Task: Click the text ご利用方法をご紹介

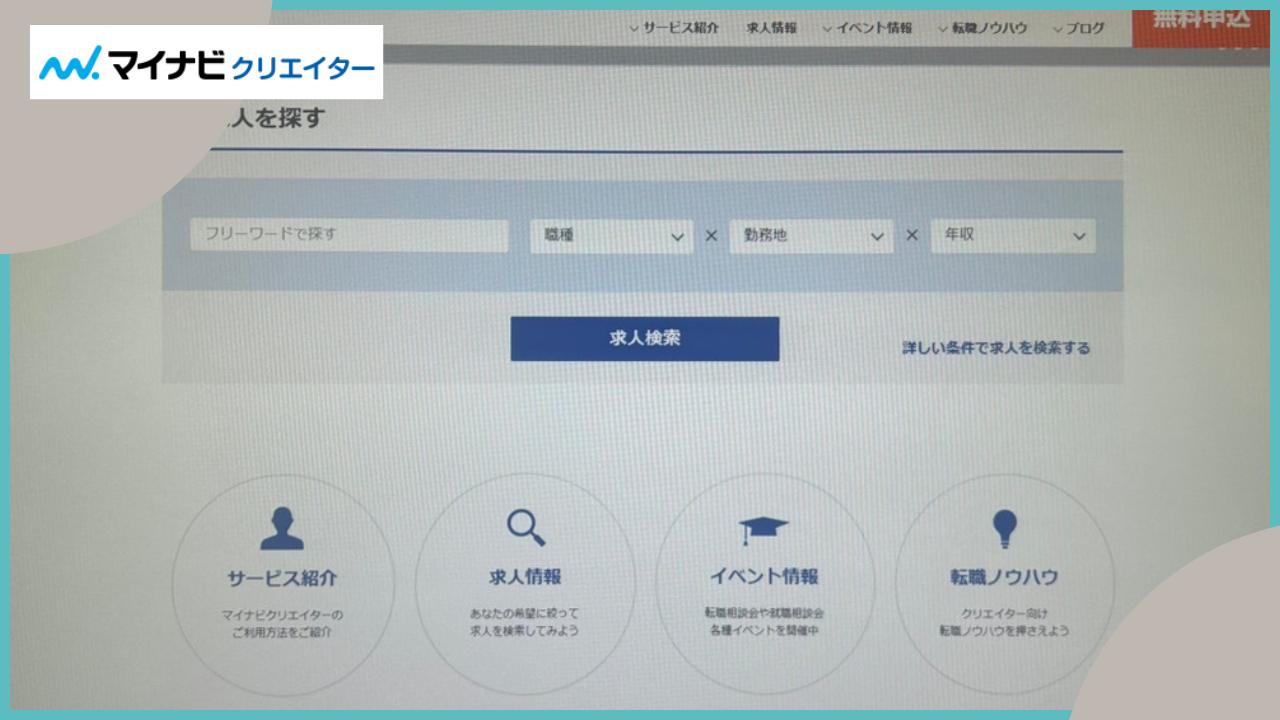Action: click(x=282, y=632)
